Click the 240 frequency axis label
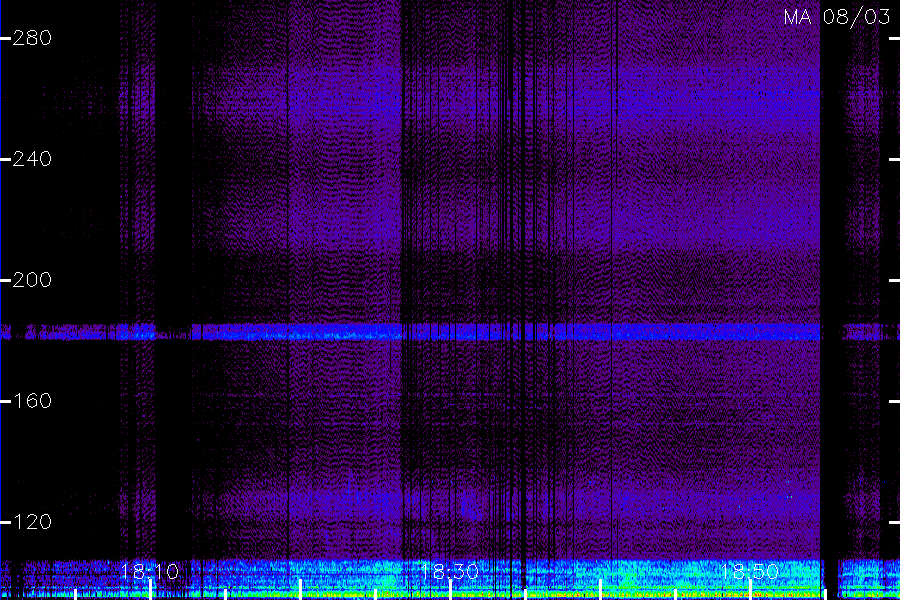This screenshot has width=900, height=600. click(x=32, y=159)
